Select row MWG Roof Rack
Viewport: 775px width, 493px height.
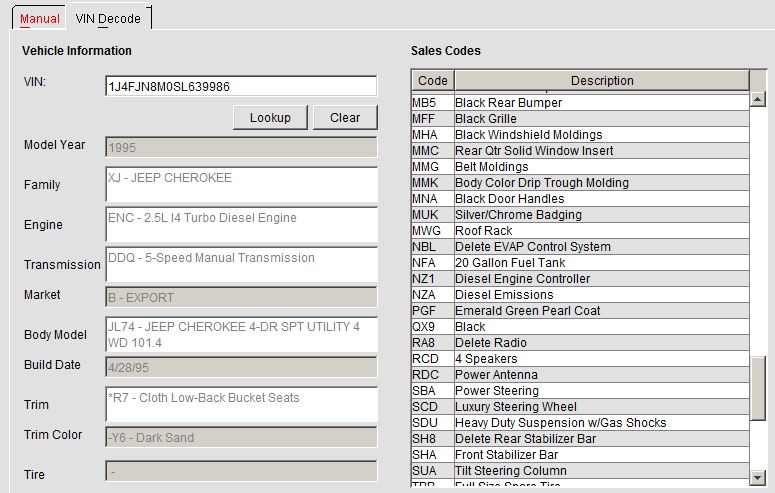(x=580, y=230)
